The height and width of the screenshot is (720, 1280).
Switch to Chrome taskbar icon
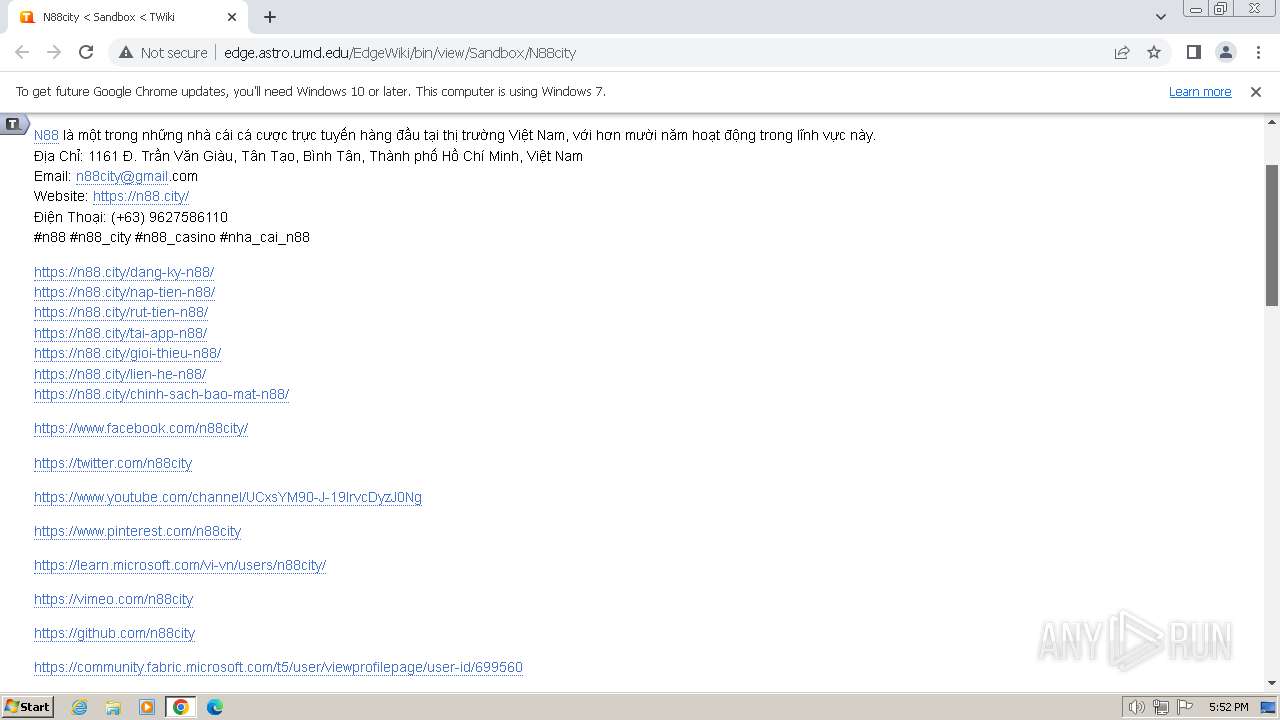click(x=181, y=707)
